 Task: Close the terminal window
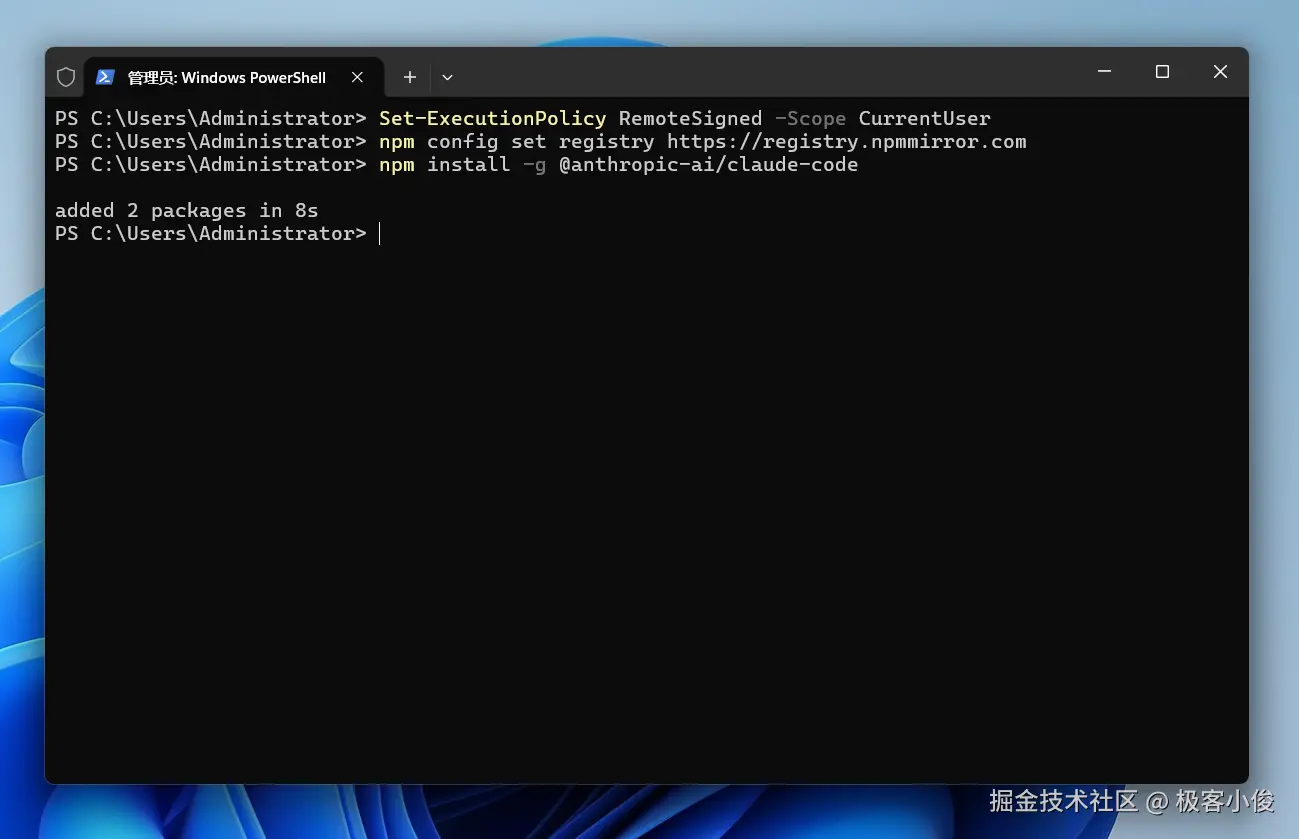tap(1220, 72)
